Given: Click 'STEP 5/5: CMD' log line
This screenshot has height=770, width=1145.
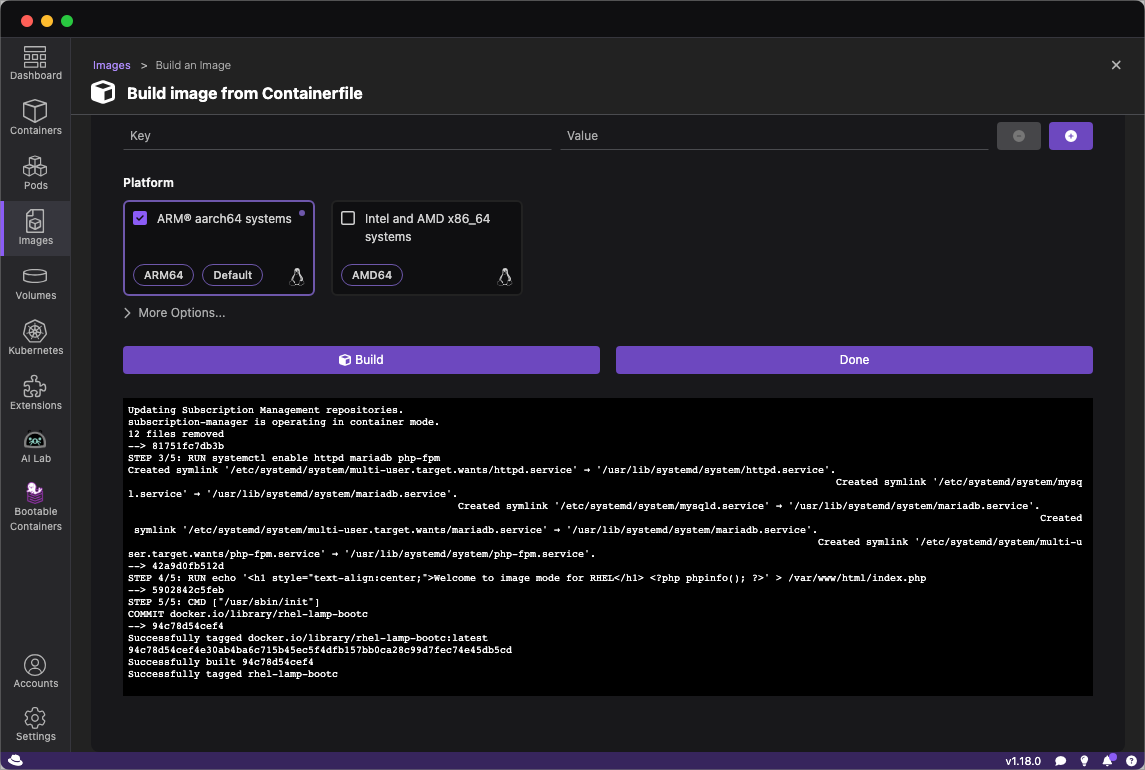Looking at the screenshot, I should pyautogui.click(x=223, y=602).
